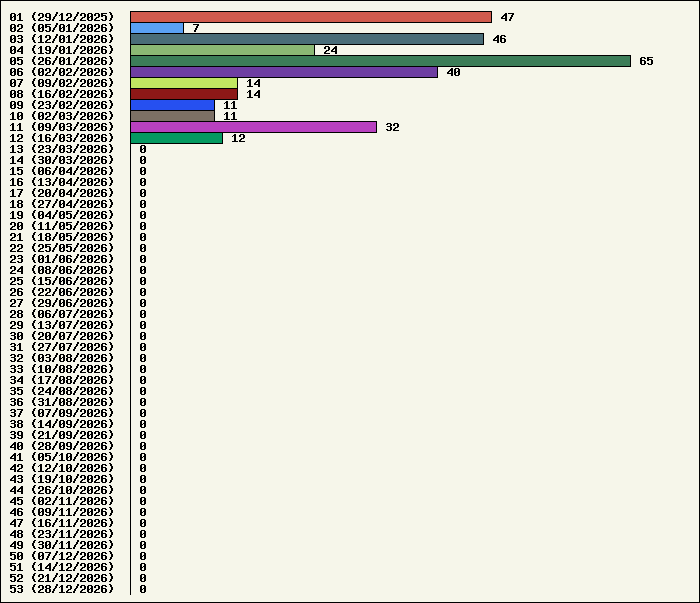Screen dimensions: 700x603
Task: Select the value label 32
Action: (x=392, y=127)
